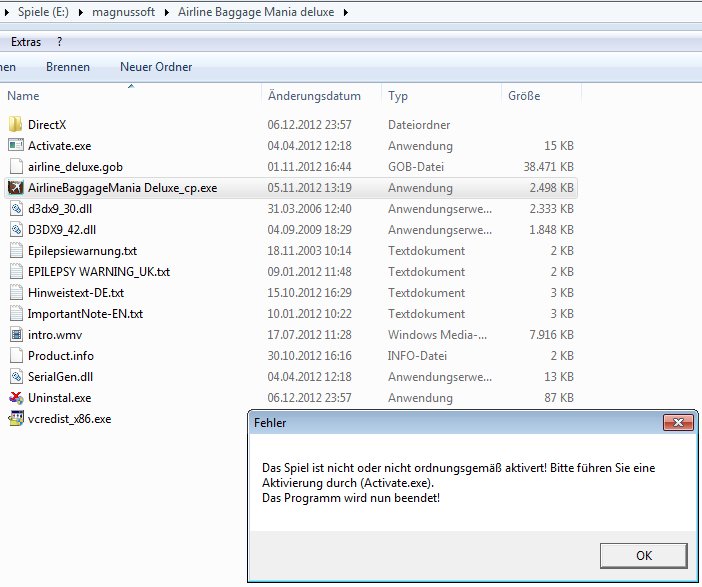702x587 pixels.
Task: Expand the arrow after Airline Baggage Mania deluxe
Action: click(x=346, y=13)
